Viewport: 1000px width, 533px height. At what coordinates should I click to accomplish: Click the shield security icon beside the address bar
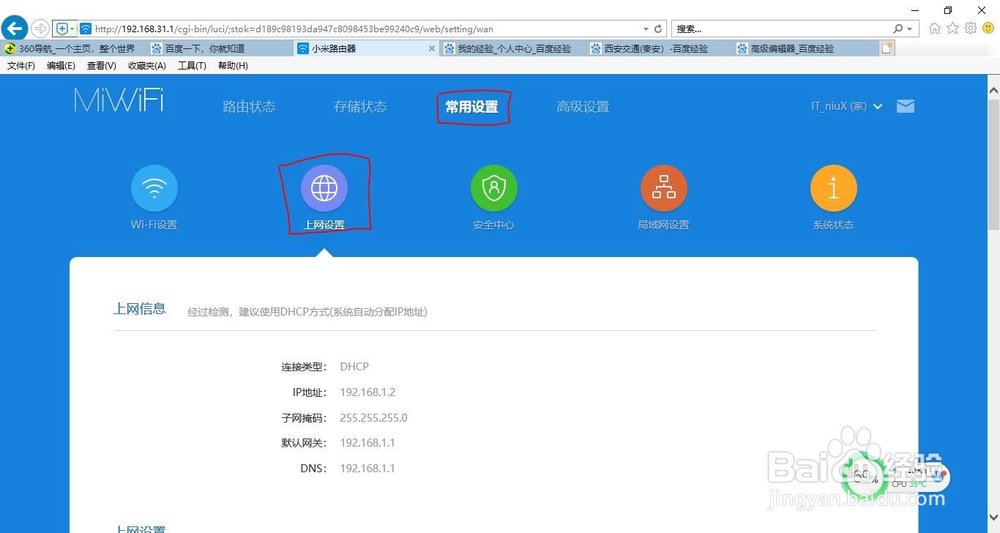click(x=62, y=29)
